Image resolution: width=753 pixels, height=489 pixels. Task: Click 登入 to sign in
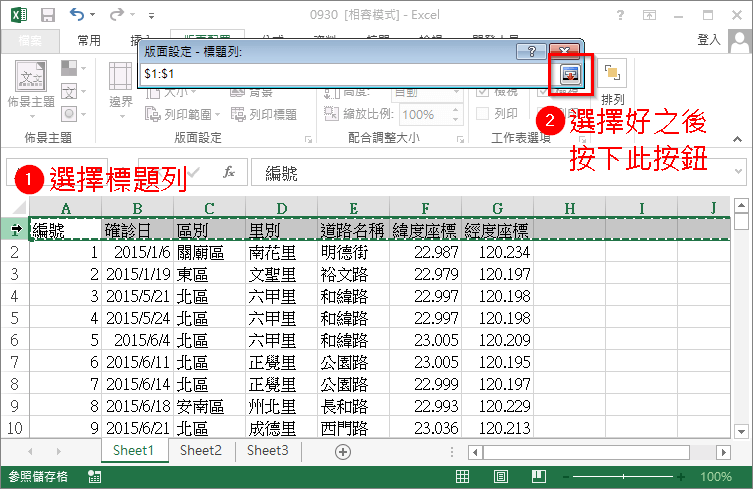click(x=709, y=39)
